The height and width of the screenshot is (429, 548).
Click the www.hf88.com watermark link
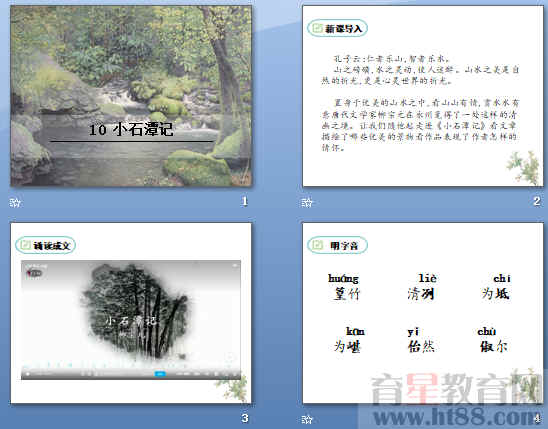point(453,417)
